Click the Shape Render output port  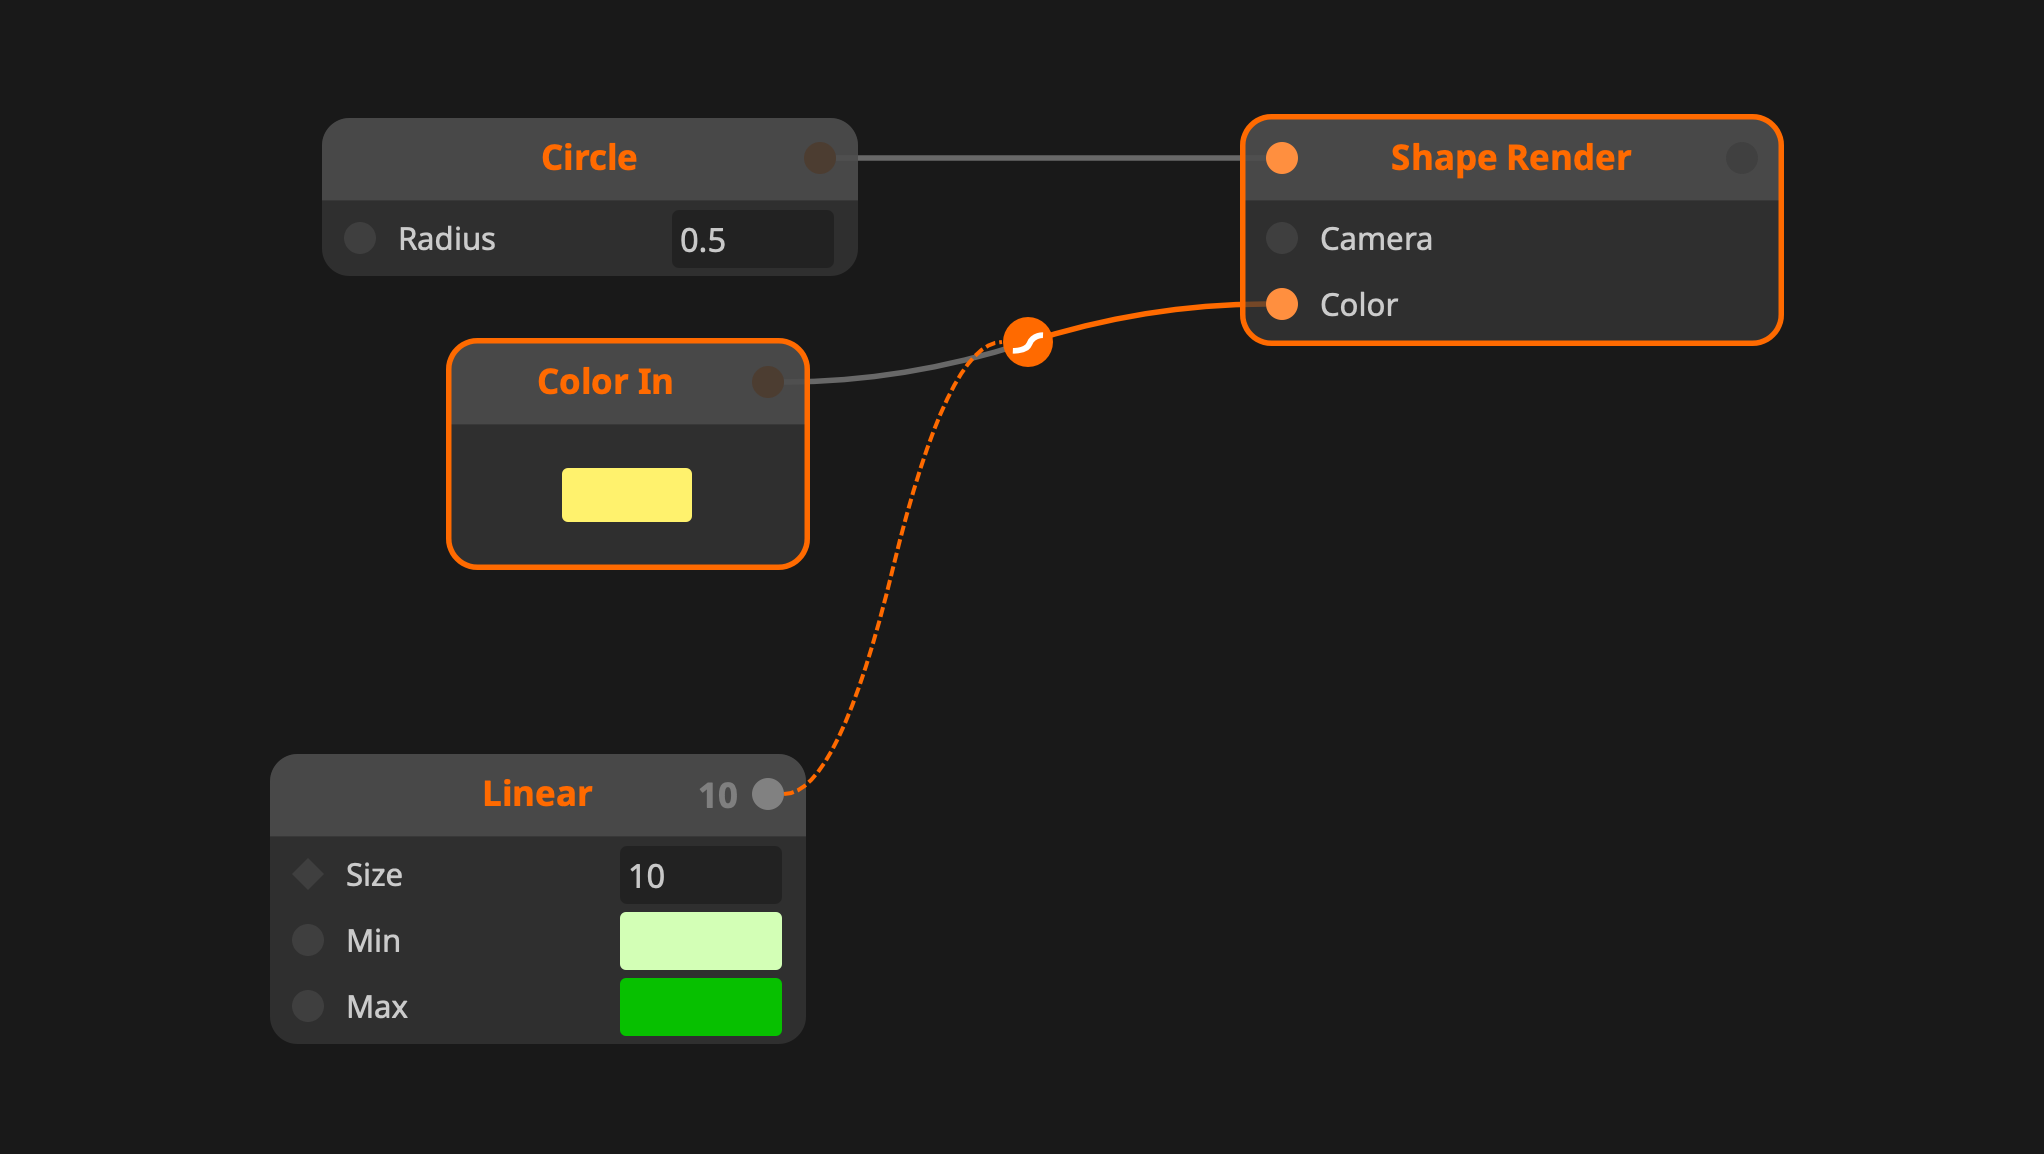(1741, 158)
